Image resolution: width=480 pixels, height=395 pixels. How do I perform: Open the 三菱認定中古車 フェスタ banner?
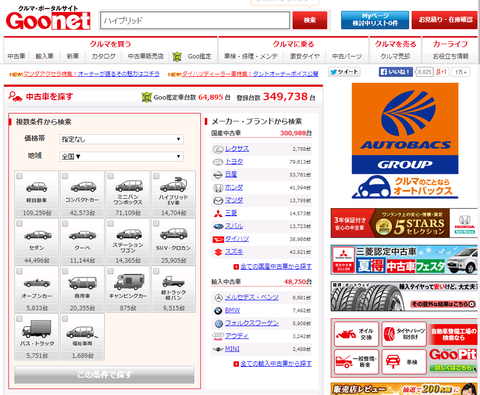click(404, 260)
